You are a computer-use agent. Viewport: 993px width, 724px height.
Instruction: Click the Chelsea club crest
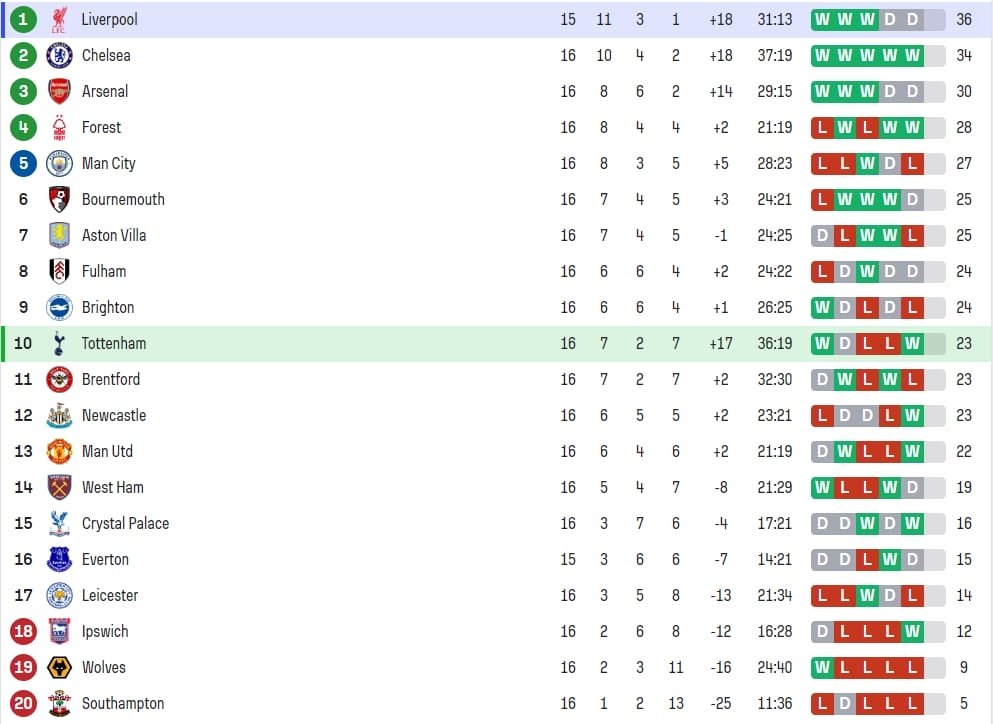coord(59,55)
